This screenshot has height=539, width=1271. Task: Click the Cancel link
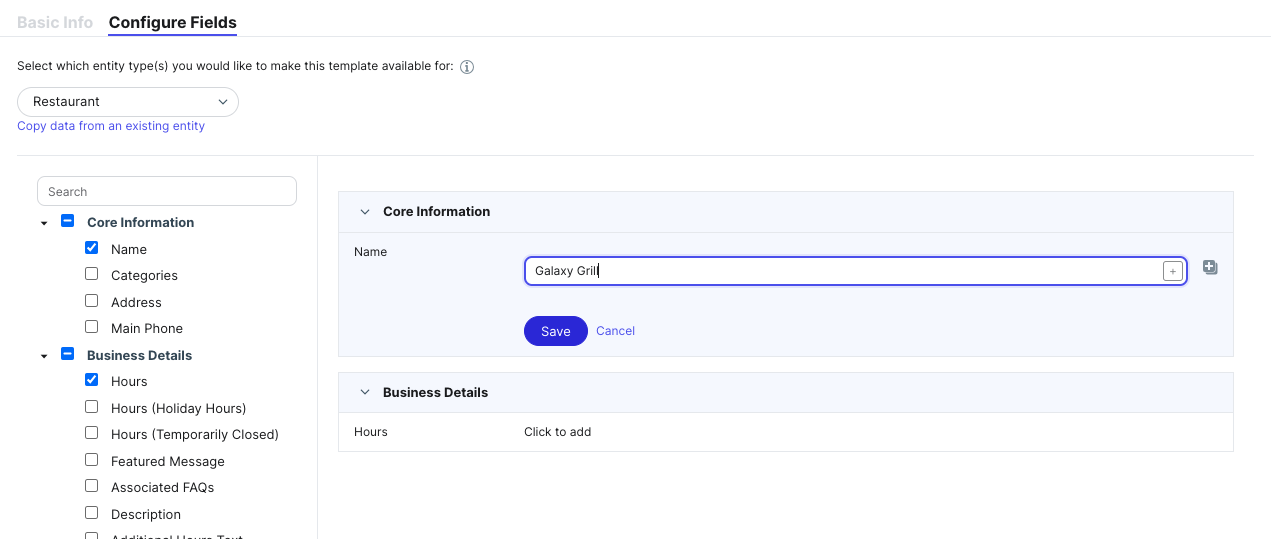click(x=615, y=331)
